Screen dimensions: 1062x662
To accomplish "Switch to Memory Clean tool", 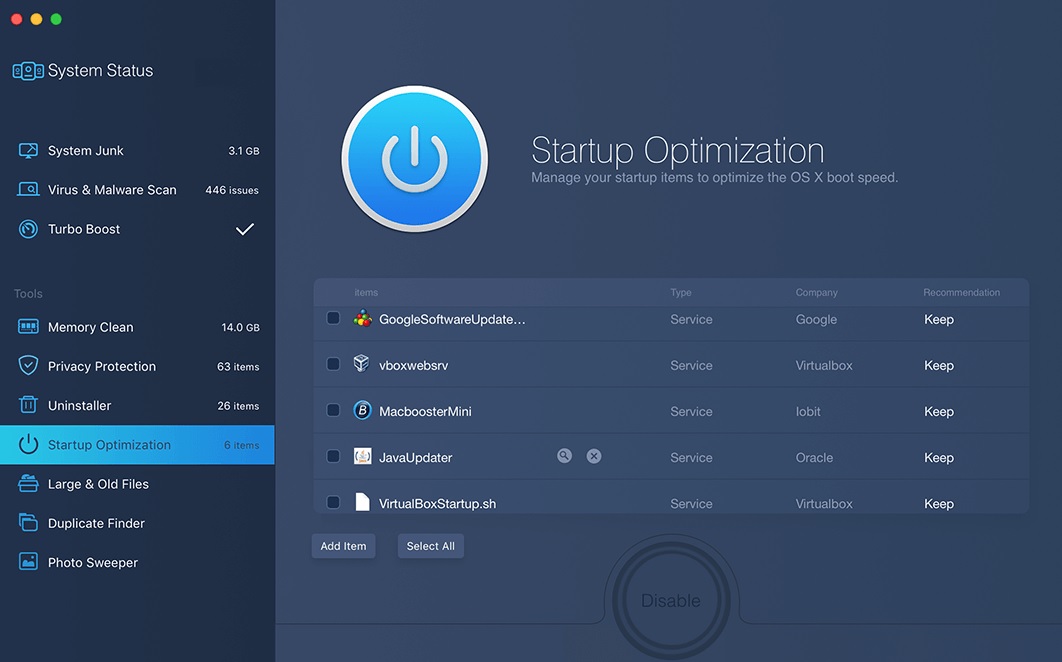I will [137, 327].
